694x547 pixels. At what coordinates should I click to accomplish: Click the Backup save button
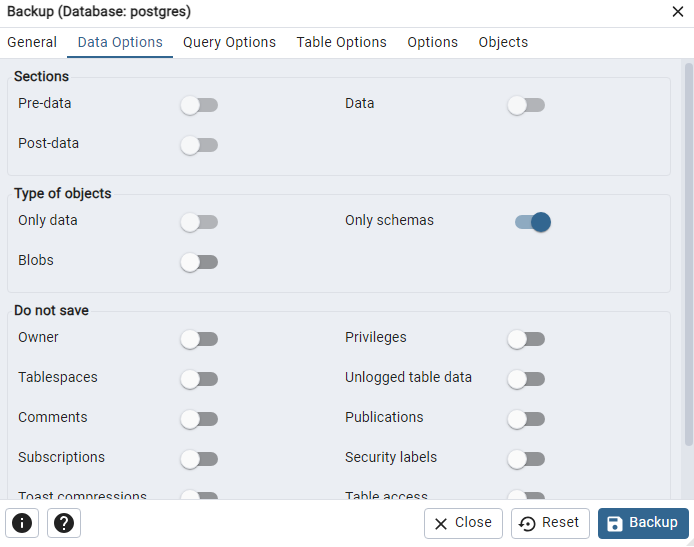tap(643, 523)
